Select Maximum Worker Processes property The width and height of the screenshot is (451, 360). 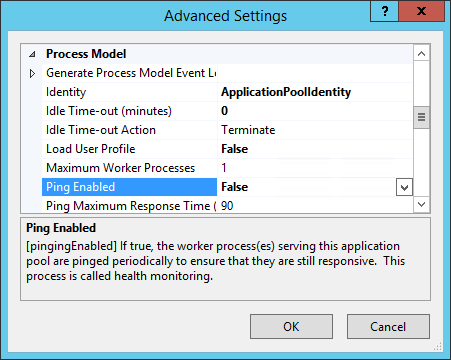(x=129, y=168)
